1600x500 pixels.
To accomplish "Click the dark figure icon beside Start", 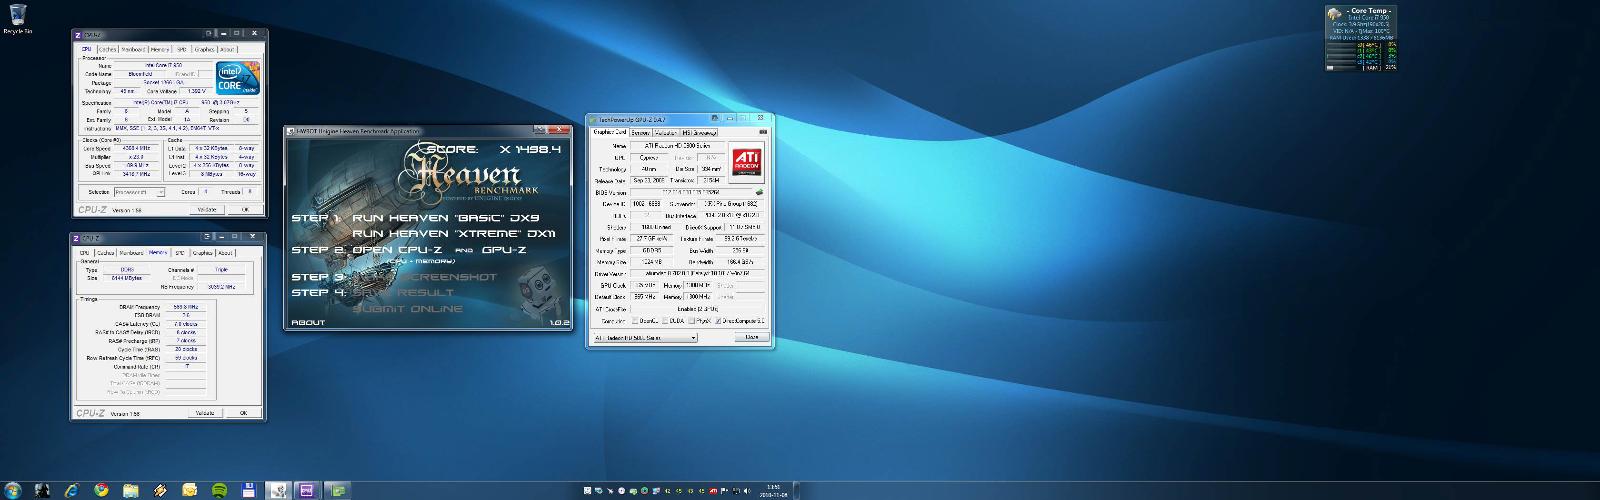I will tap(42, 491).
